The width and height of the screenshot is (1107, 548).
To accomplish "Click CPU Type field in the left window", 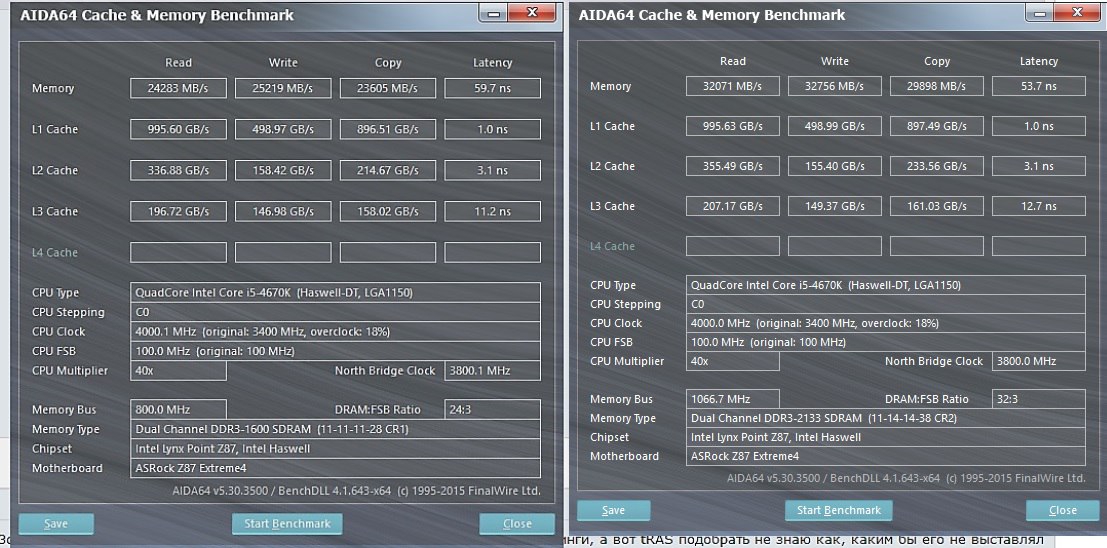I will (336, 292).
